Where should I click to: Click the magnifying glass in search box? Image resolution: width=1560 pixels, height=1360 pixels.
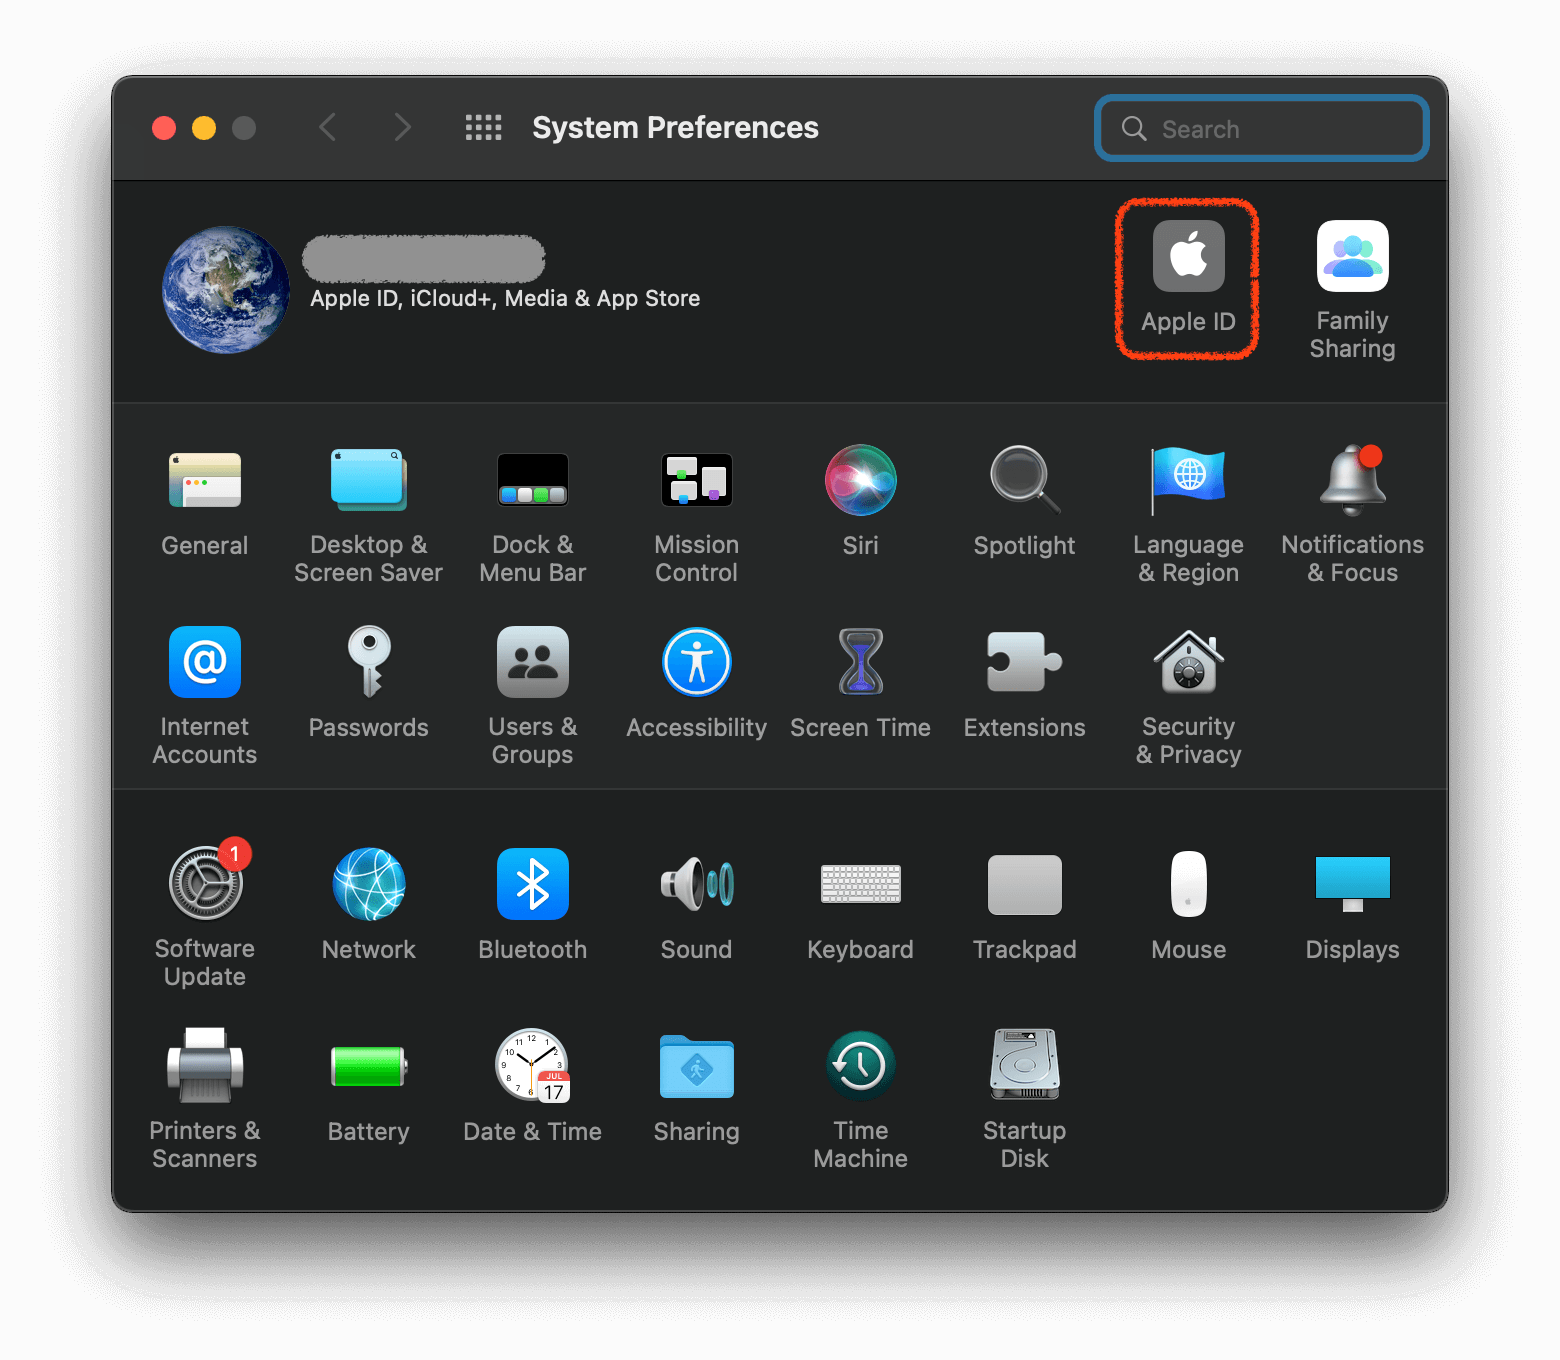point(1134,128)
